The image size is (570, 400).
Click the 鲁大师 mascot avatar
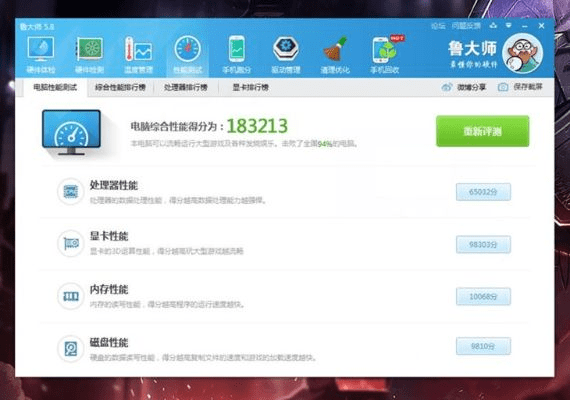[x=522, y=53]
